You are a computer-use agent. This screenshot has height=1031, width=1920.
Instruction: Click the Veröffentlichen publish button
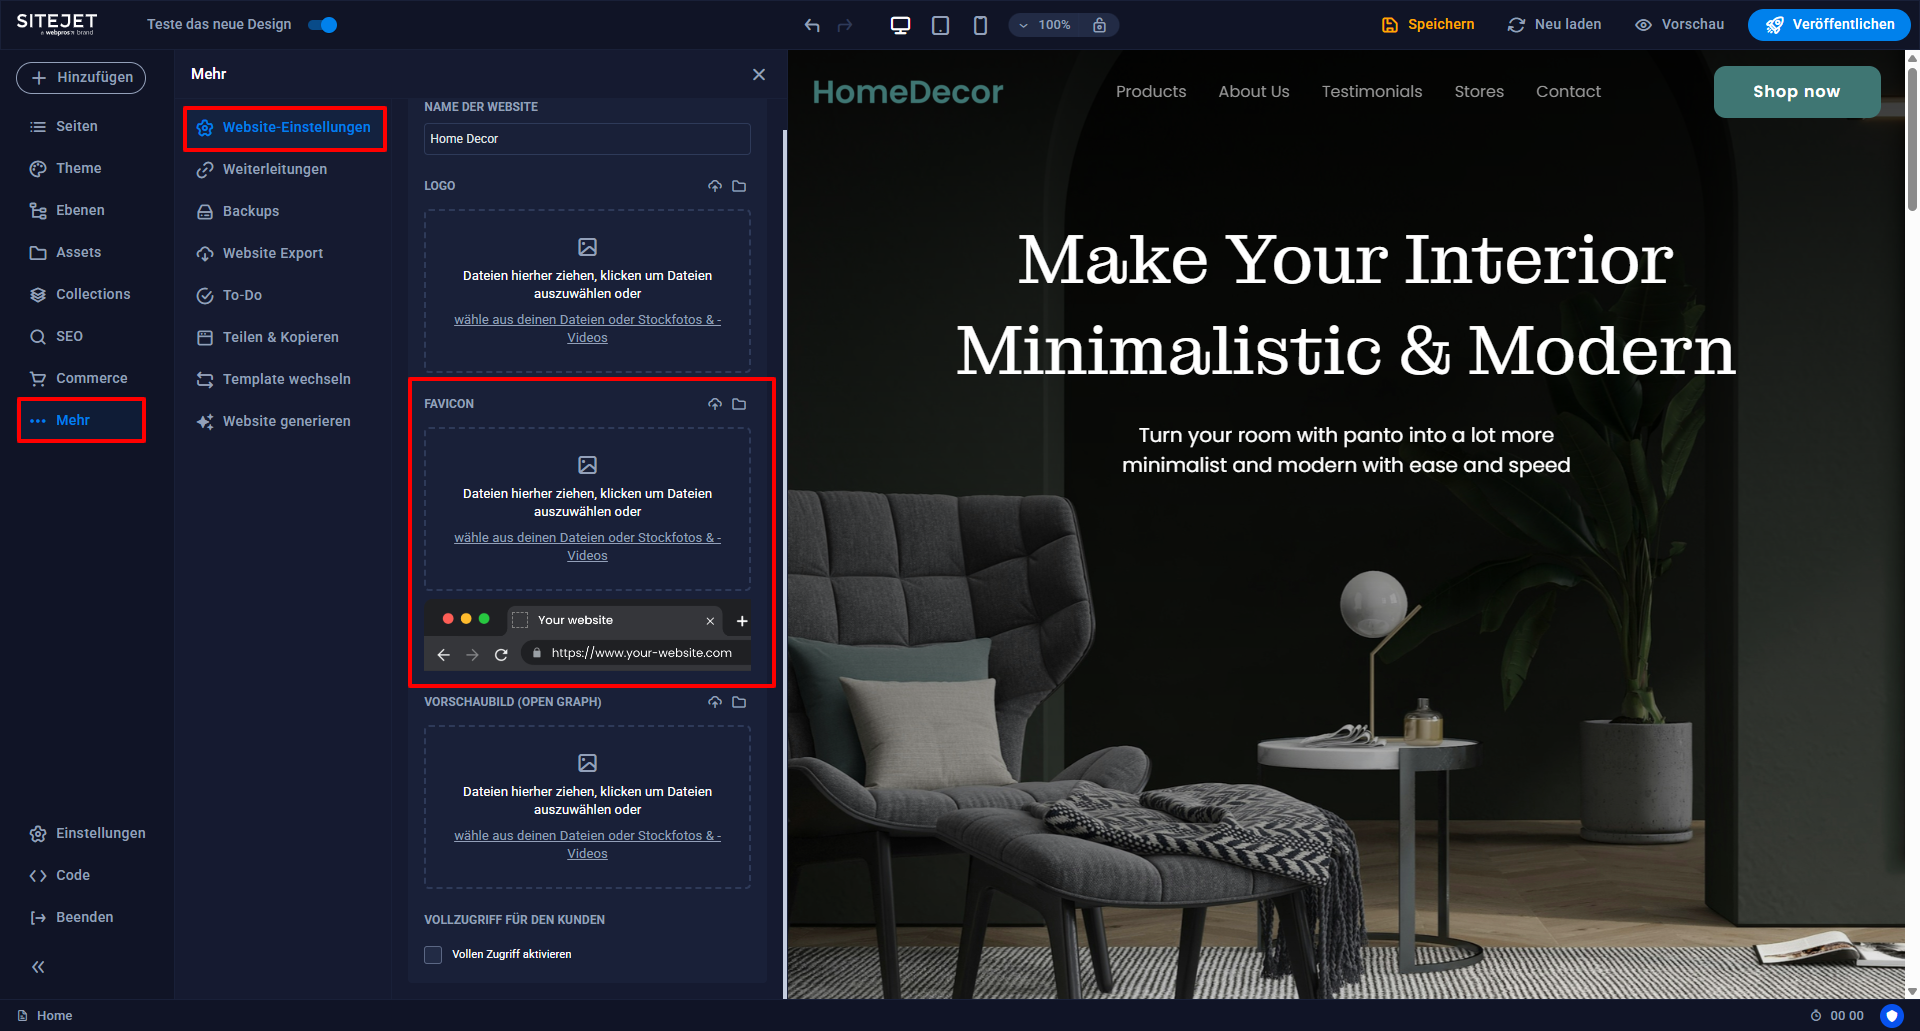pyautogui.click(x=1829, y=25)
